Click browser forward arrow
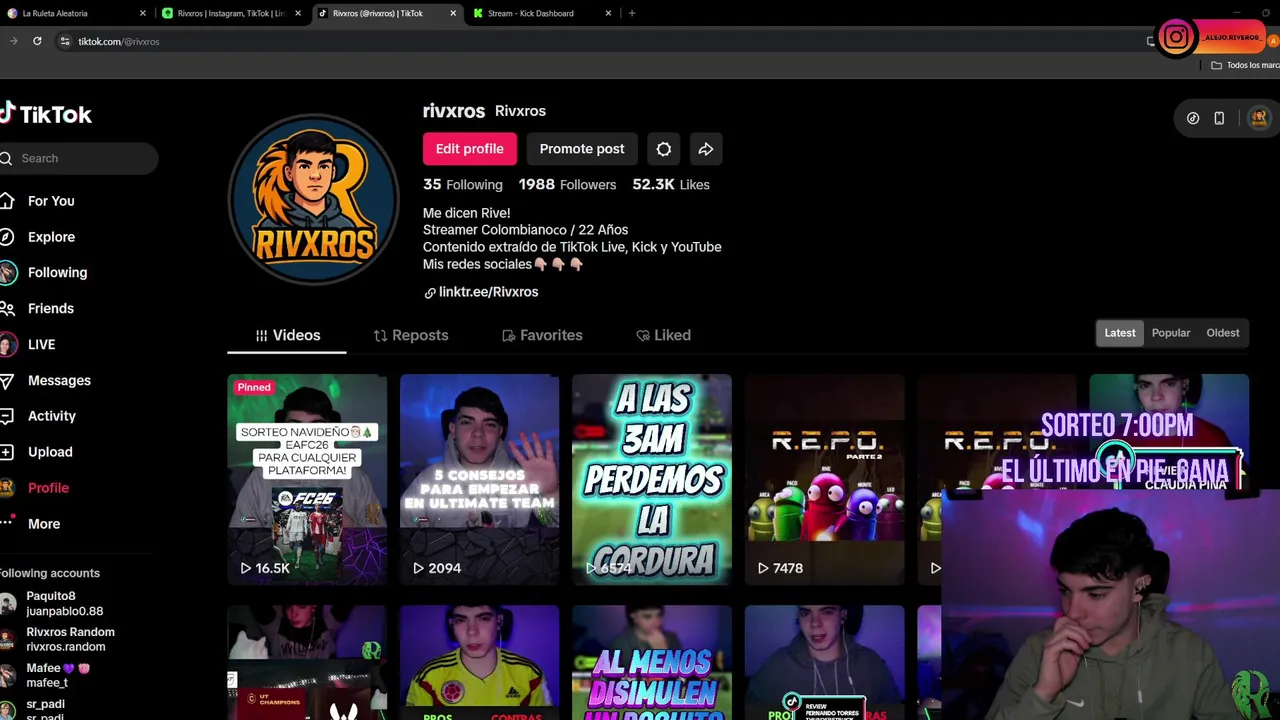 point(13,41)
